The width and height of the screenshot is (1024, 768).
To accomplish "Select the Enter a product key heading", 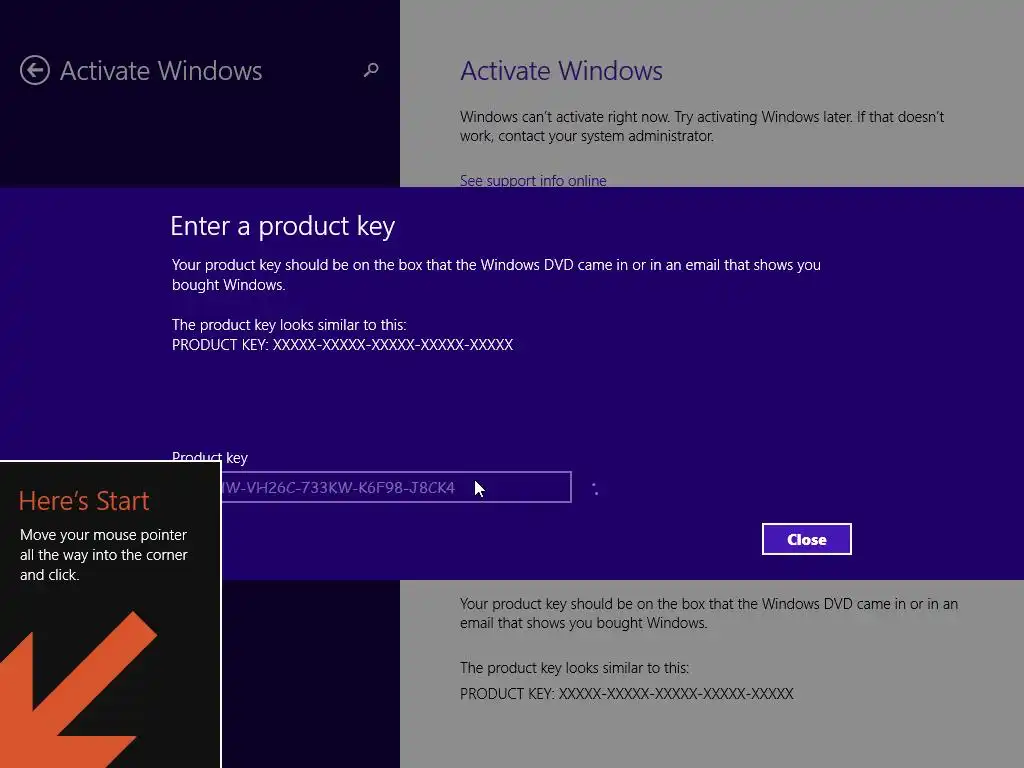I will tap(282, 226).
